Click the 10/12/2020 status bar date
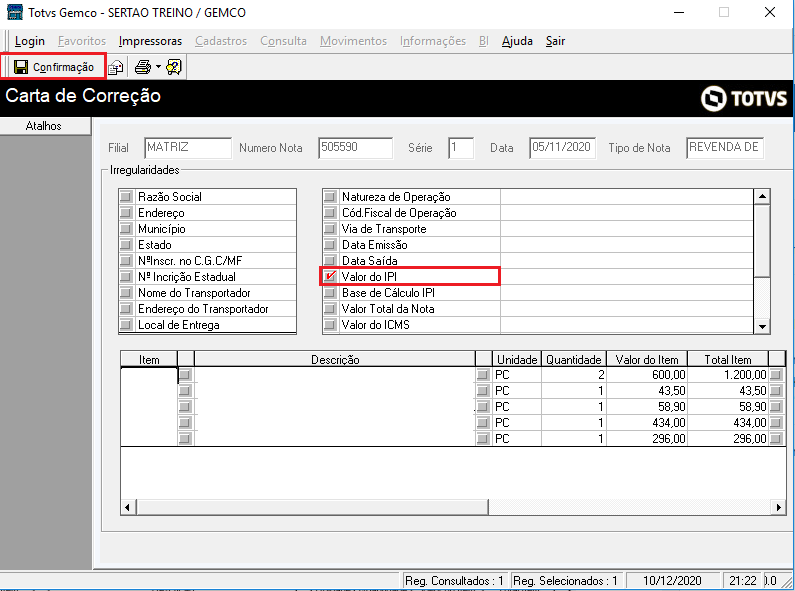The image size is (795, 591). 672,580
